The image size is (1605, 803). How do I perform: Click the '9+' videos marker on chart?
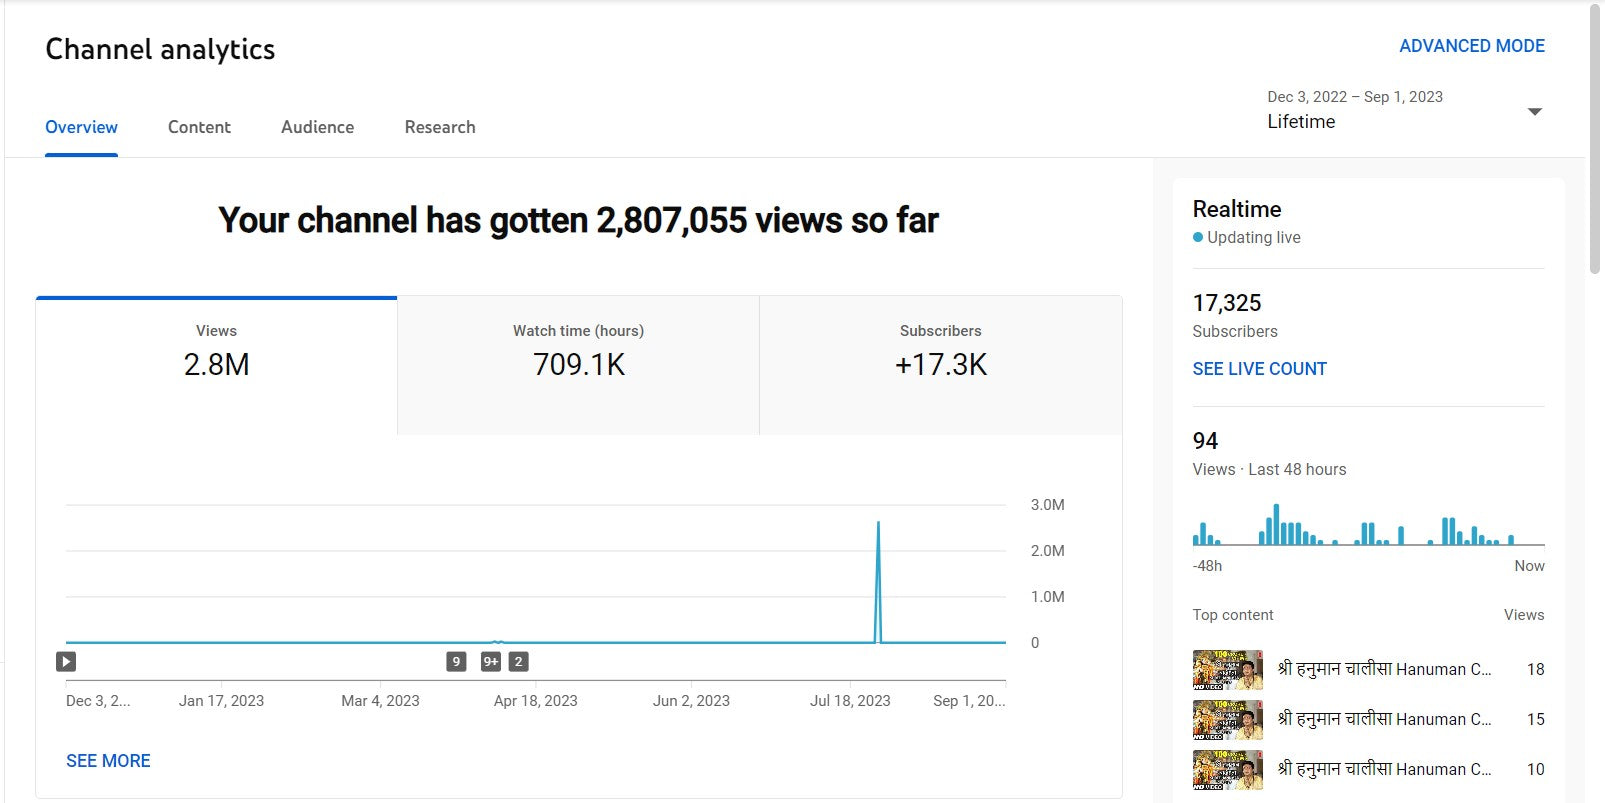tap(490, 661)
